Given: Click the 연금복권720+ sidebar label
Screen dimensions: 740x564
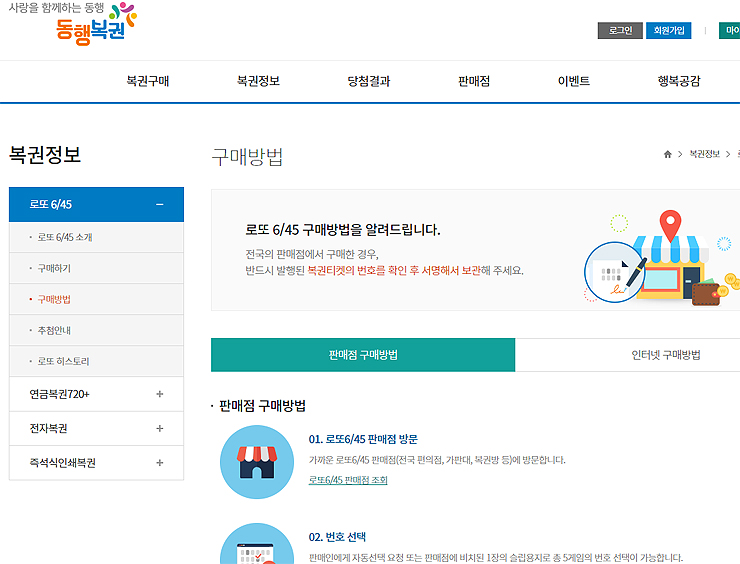Looking at the screenshot, I should click(x=59, y=394).
